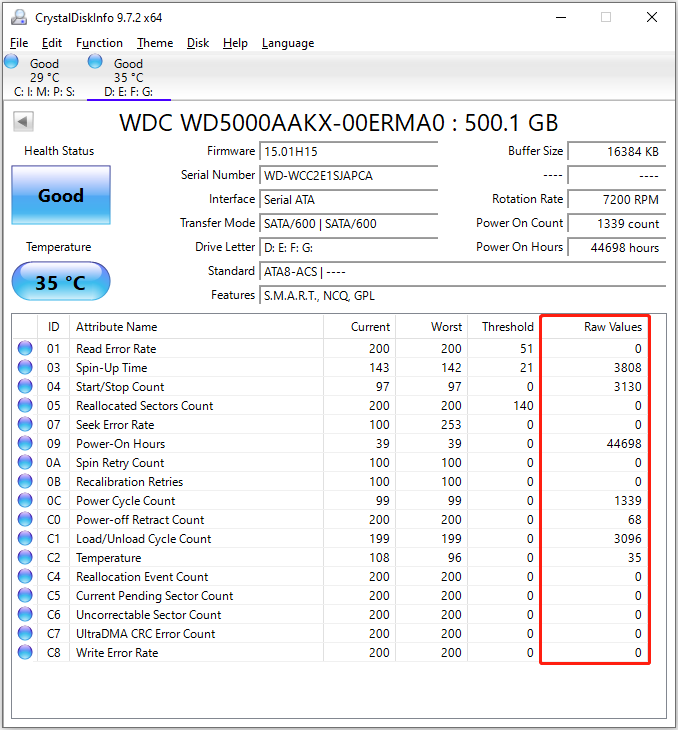
Task: Click the ID column header
Action: click(x=54, y=327)
